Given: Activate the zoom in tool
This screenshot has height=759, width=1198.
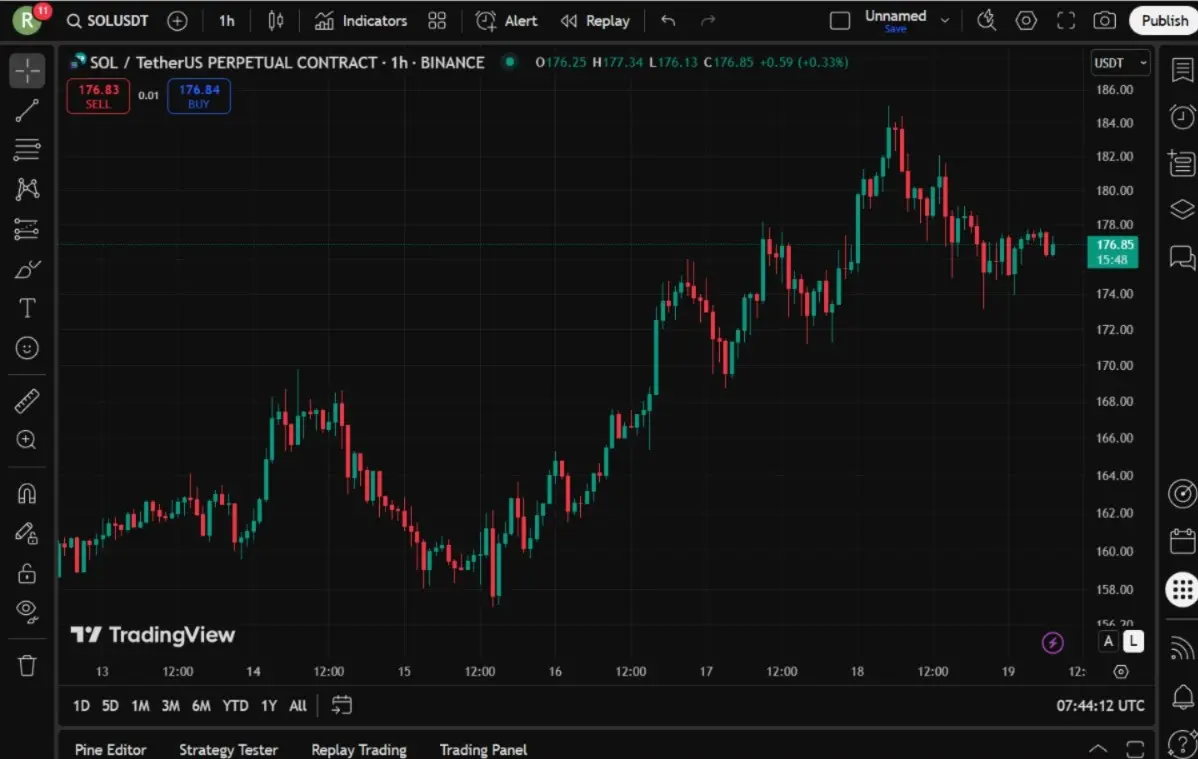Looking at the screenshot, I should [x=27, y=440].
